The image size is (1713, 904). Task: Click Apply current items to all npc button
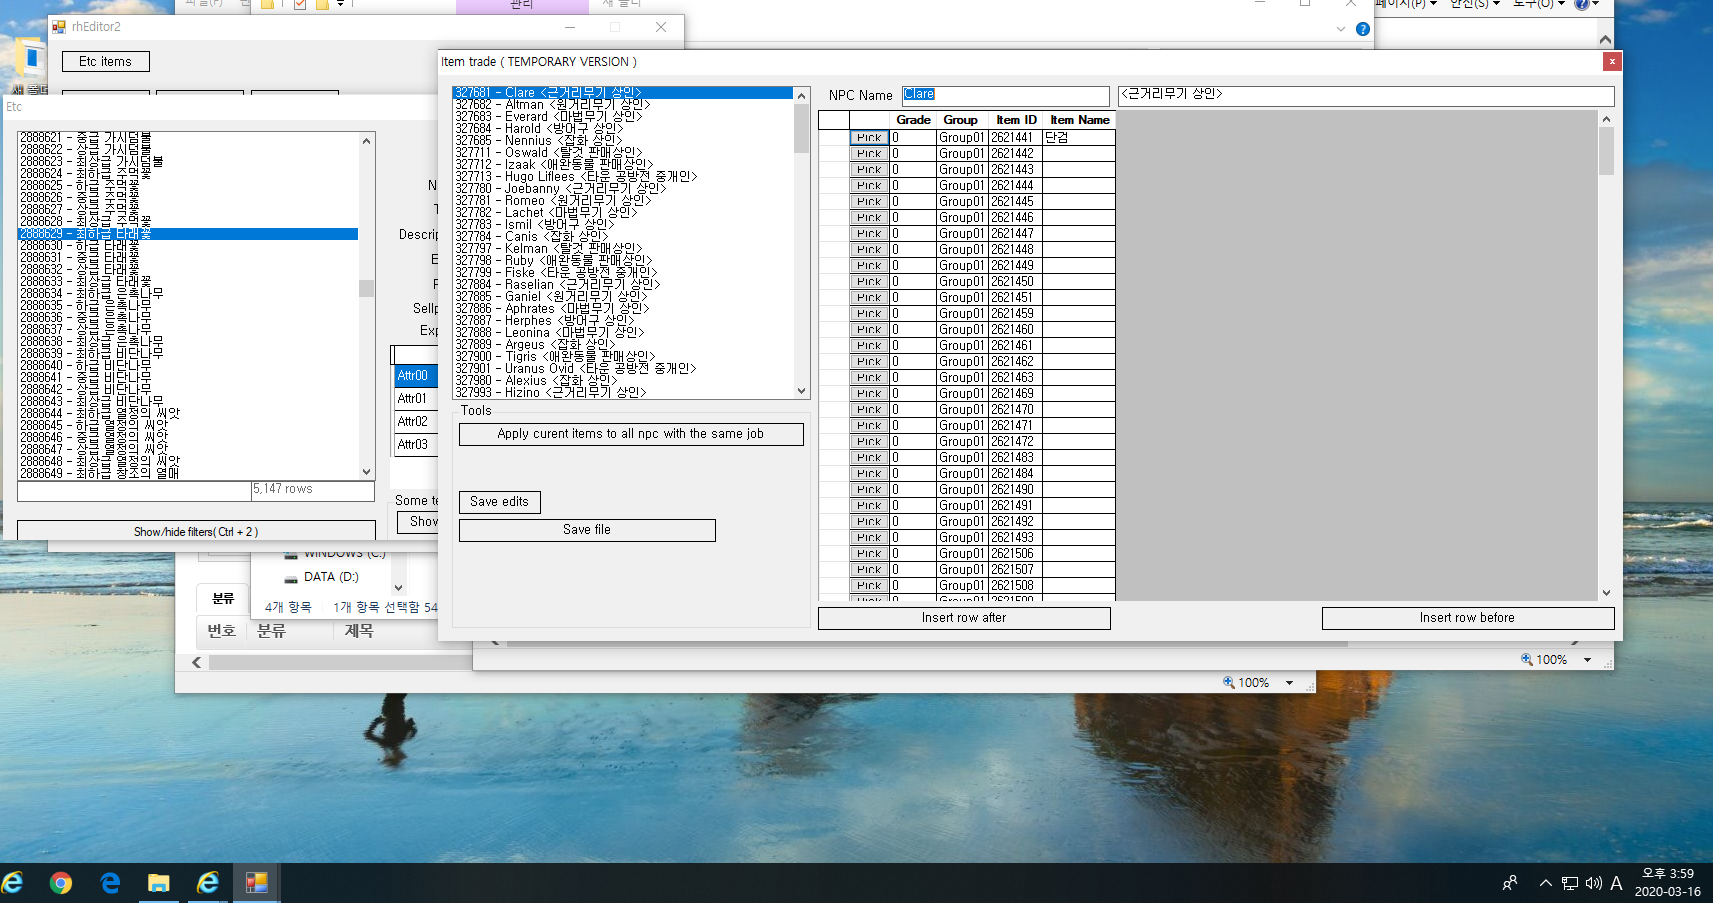click(631, 434)
